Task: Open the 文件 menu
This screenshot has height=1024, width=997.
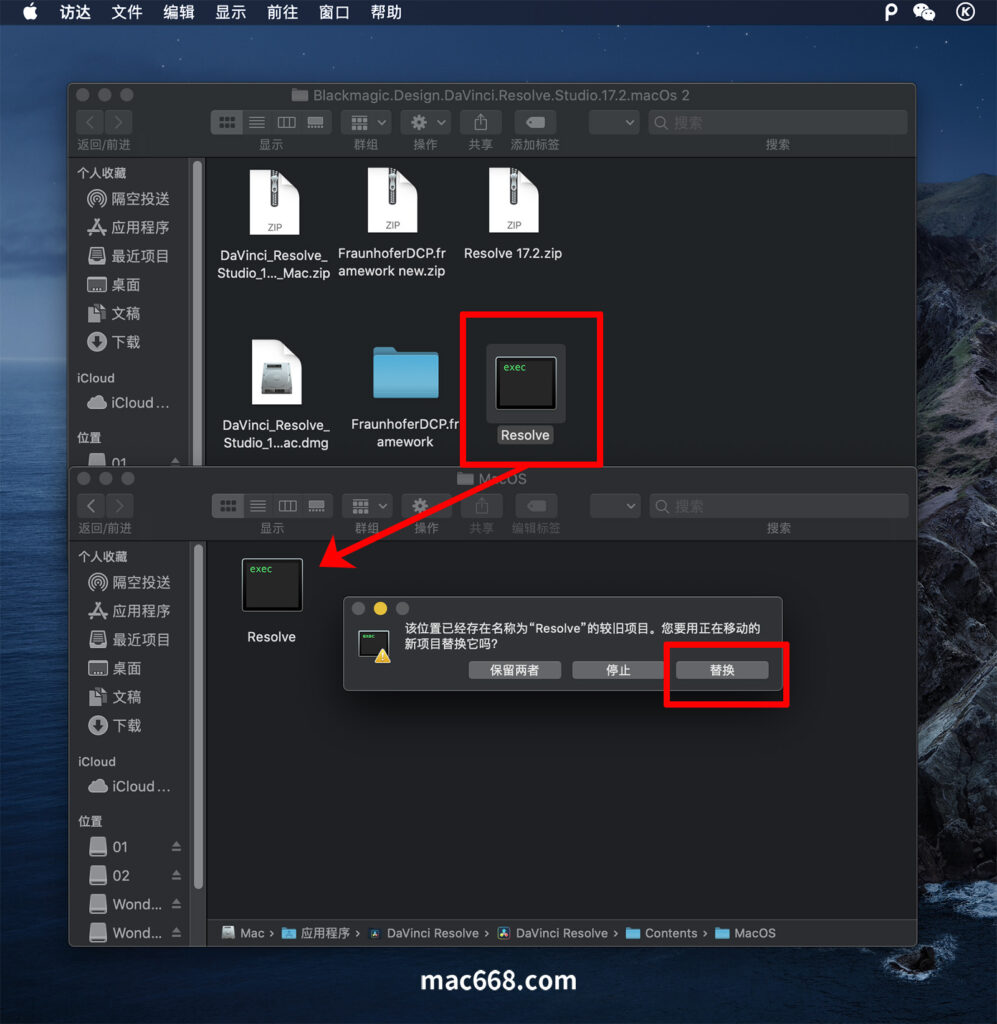Action: (127, 12)
